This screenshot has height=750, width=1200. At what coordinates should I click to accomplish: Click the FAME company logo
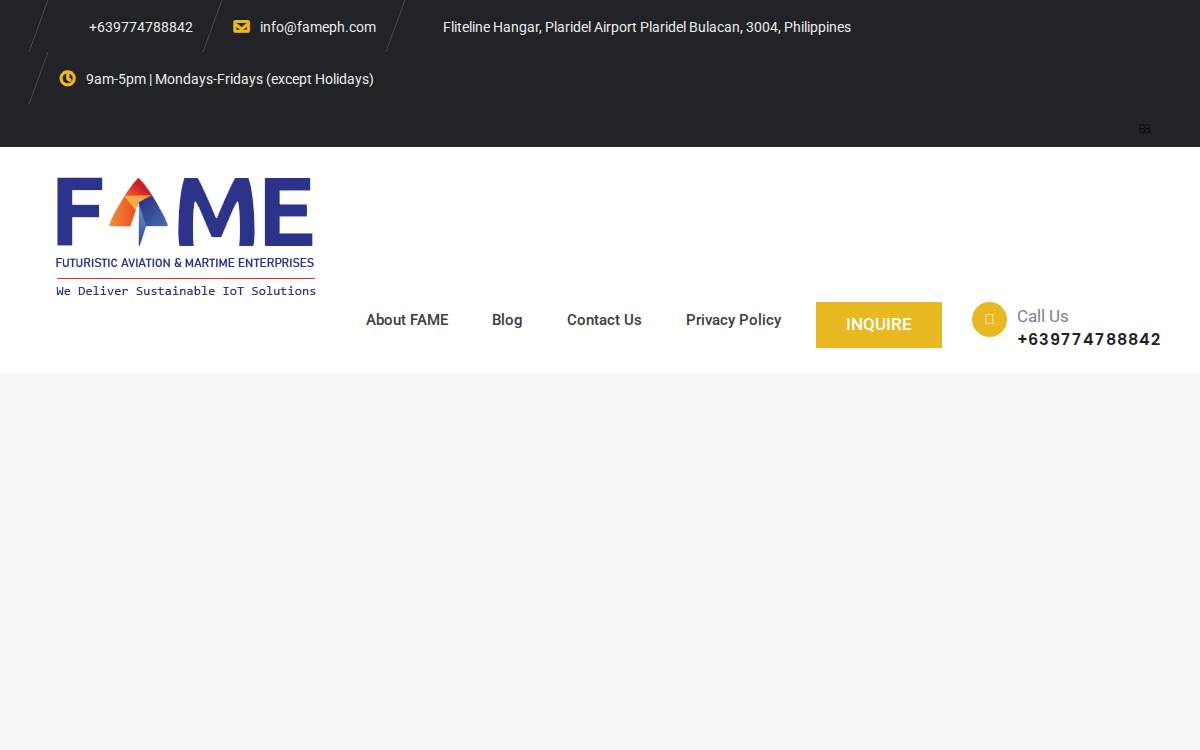point(186,237)
